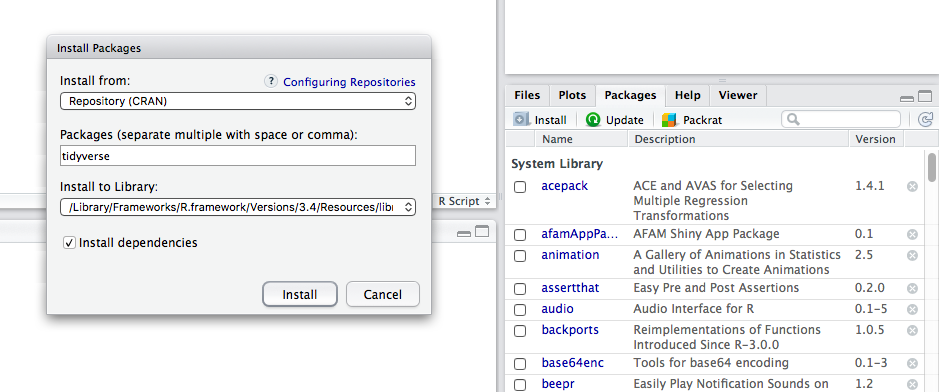Click the acepack version 1.4.1
Screen dimensions: 939x392
click(870, 186)
